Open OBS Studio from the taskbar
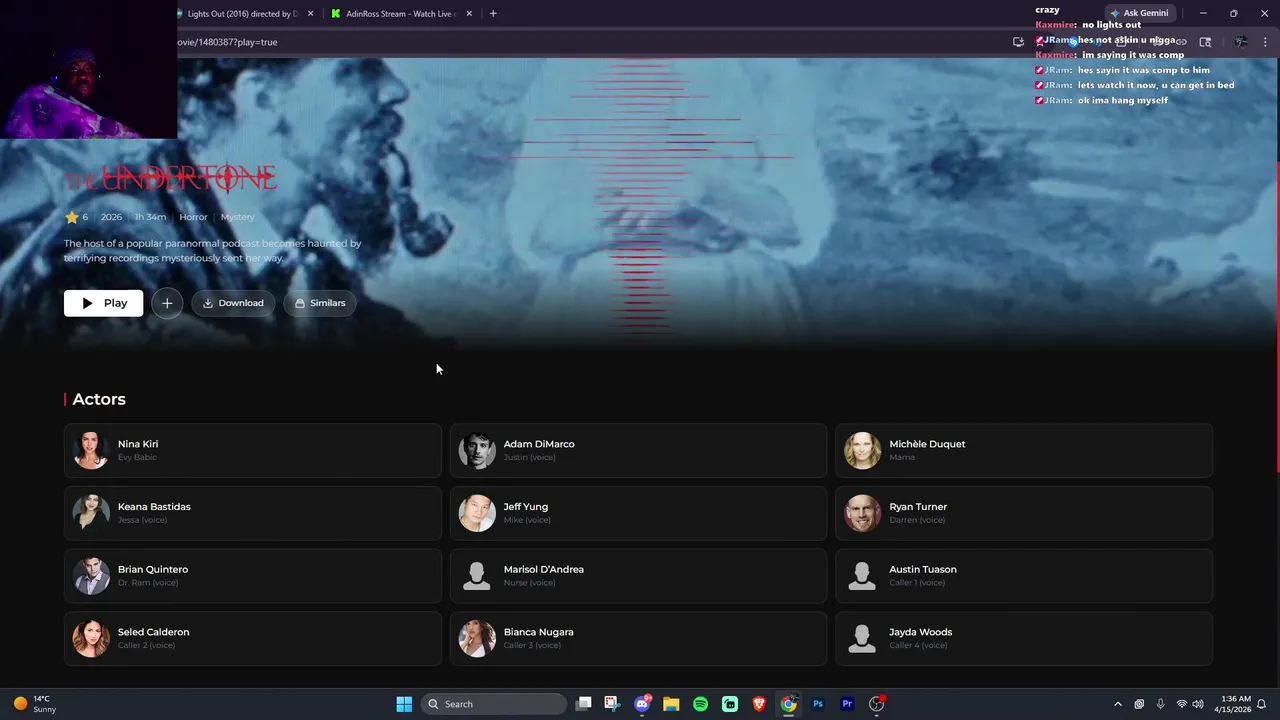The width and height of the screenshot is (1280, 720). [x=877, y=704]
